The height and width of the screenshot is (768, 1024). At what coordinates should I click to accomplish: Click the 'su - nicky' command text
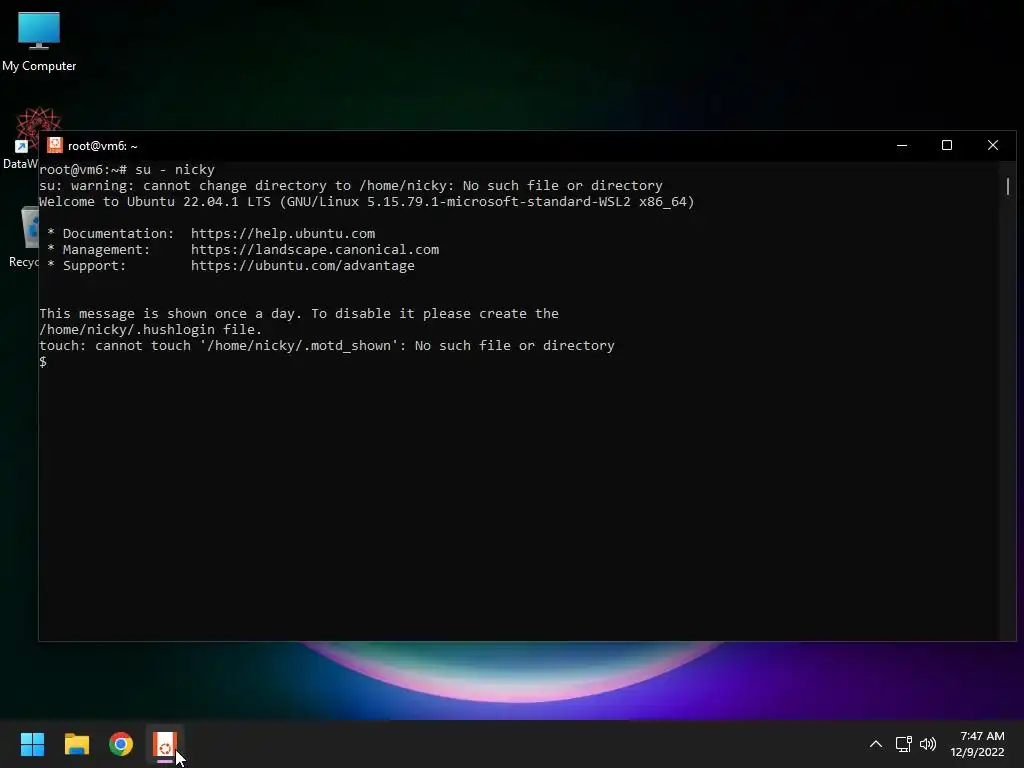[174, 169]
